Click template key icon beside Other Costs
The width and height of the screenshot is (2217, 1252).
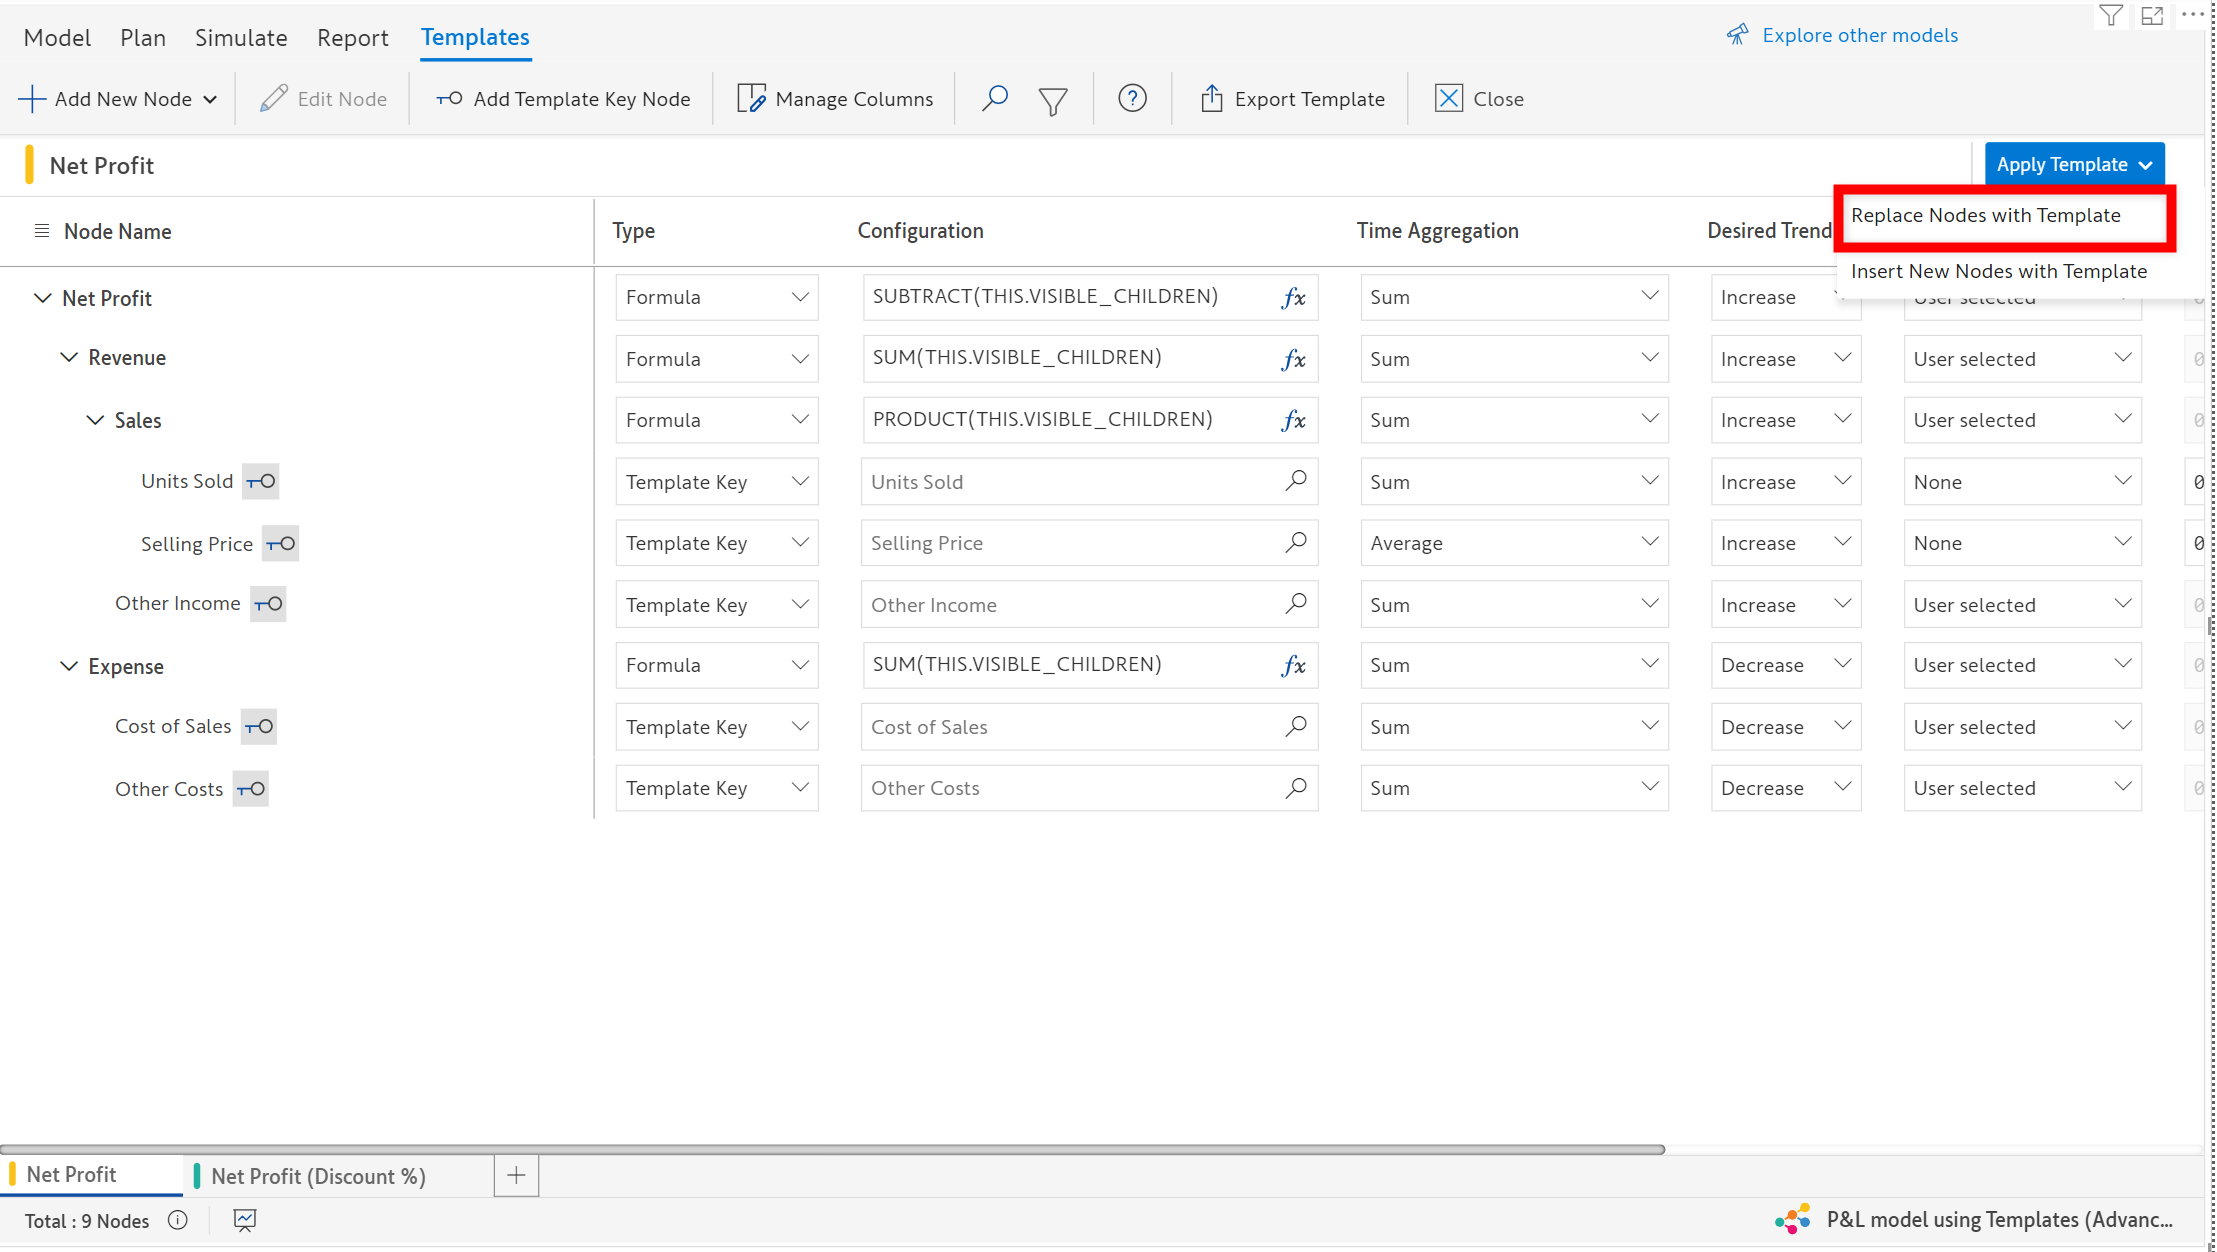(251, 789)
